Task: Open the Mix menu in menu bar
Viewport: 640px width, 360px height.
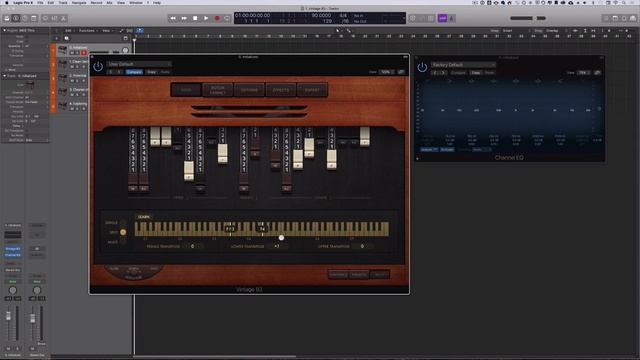Action: (109, 2)
